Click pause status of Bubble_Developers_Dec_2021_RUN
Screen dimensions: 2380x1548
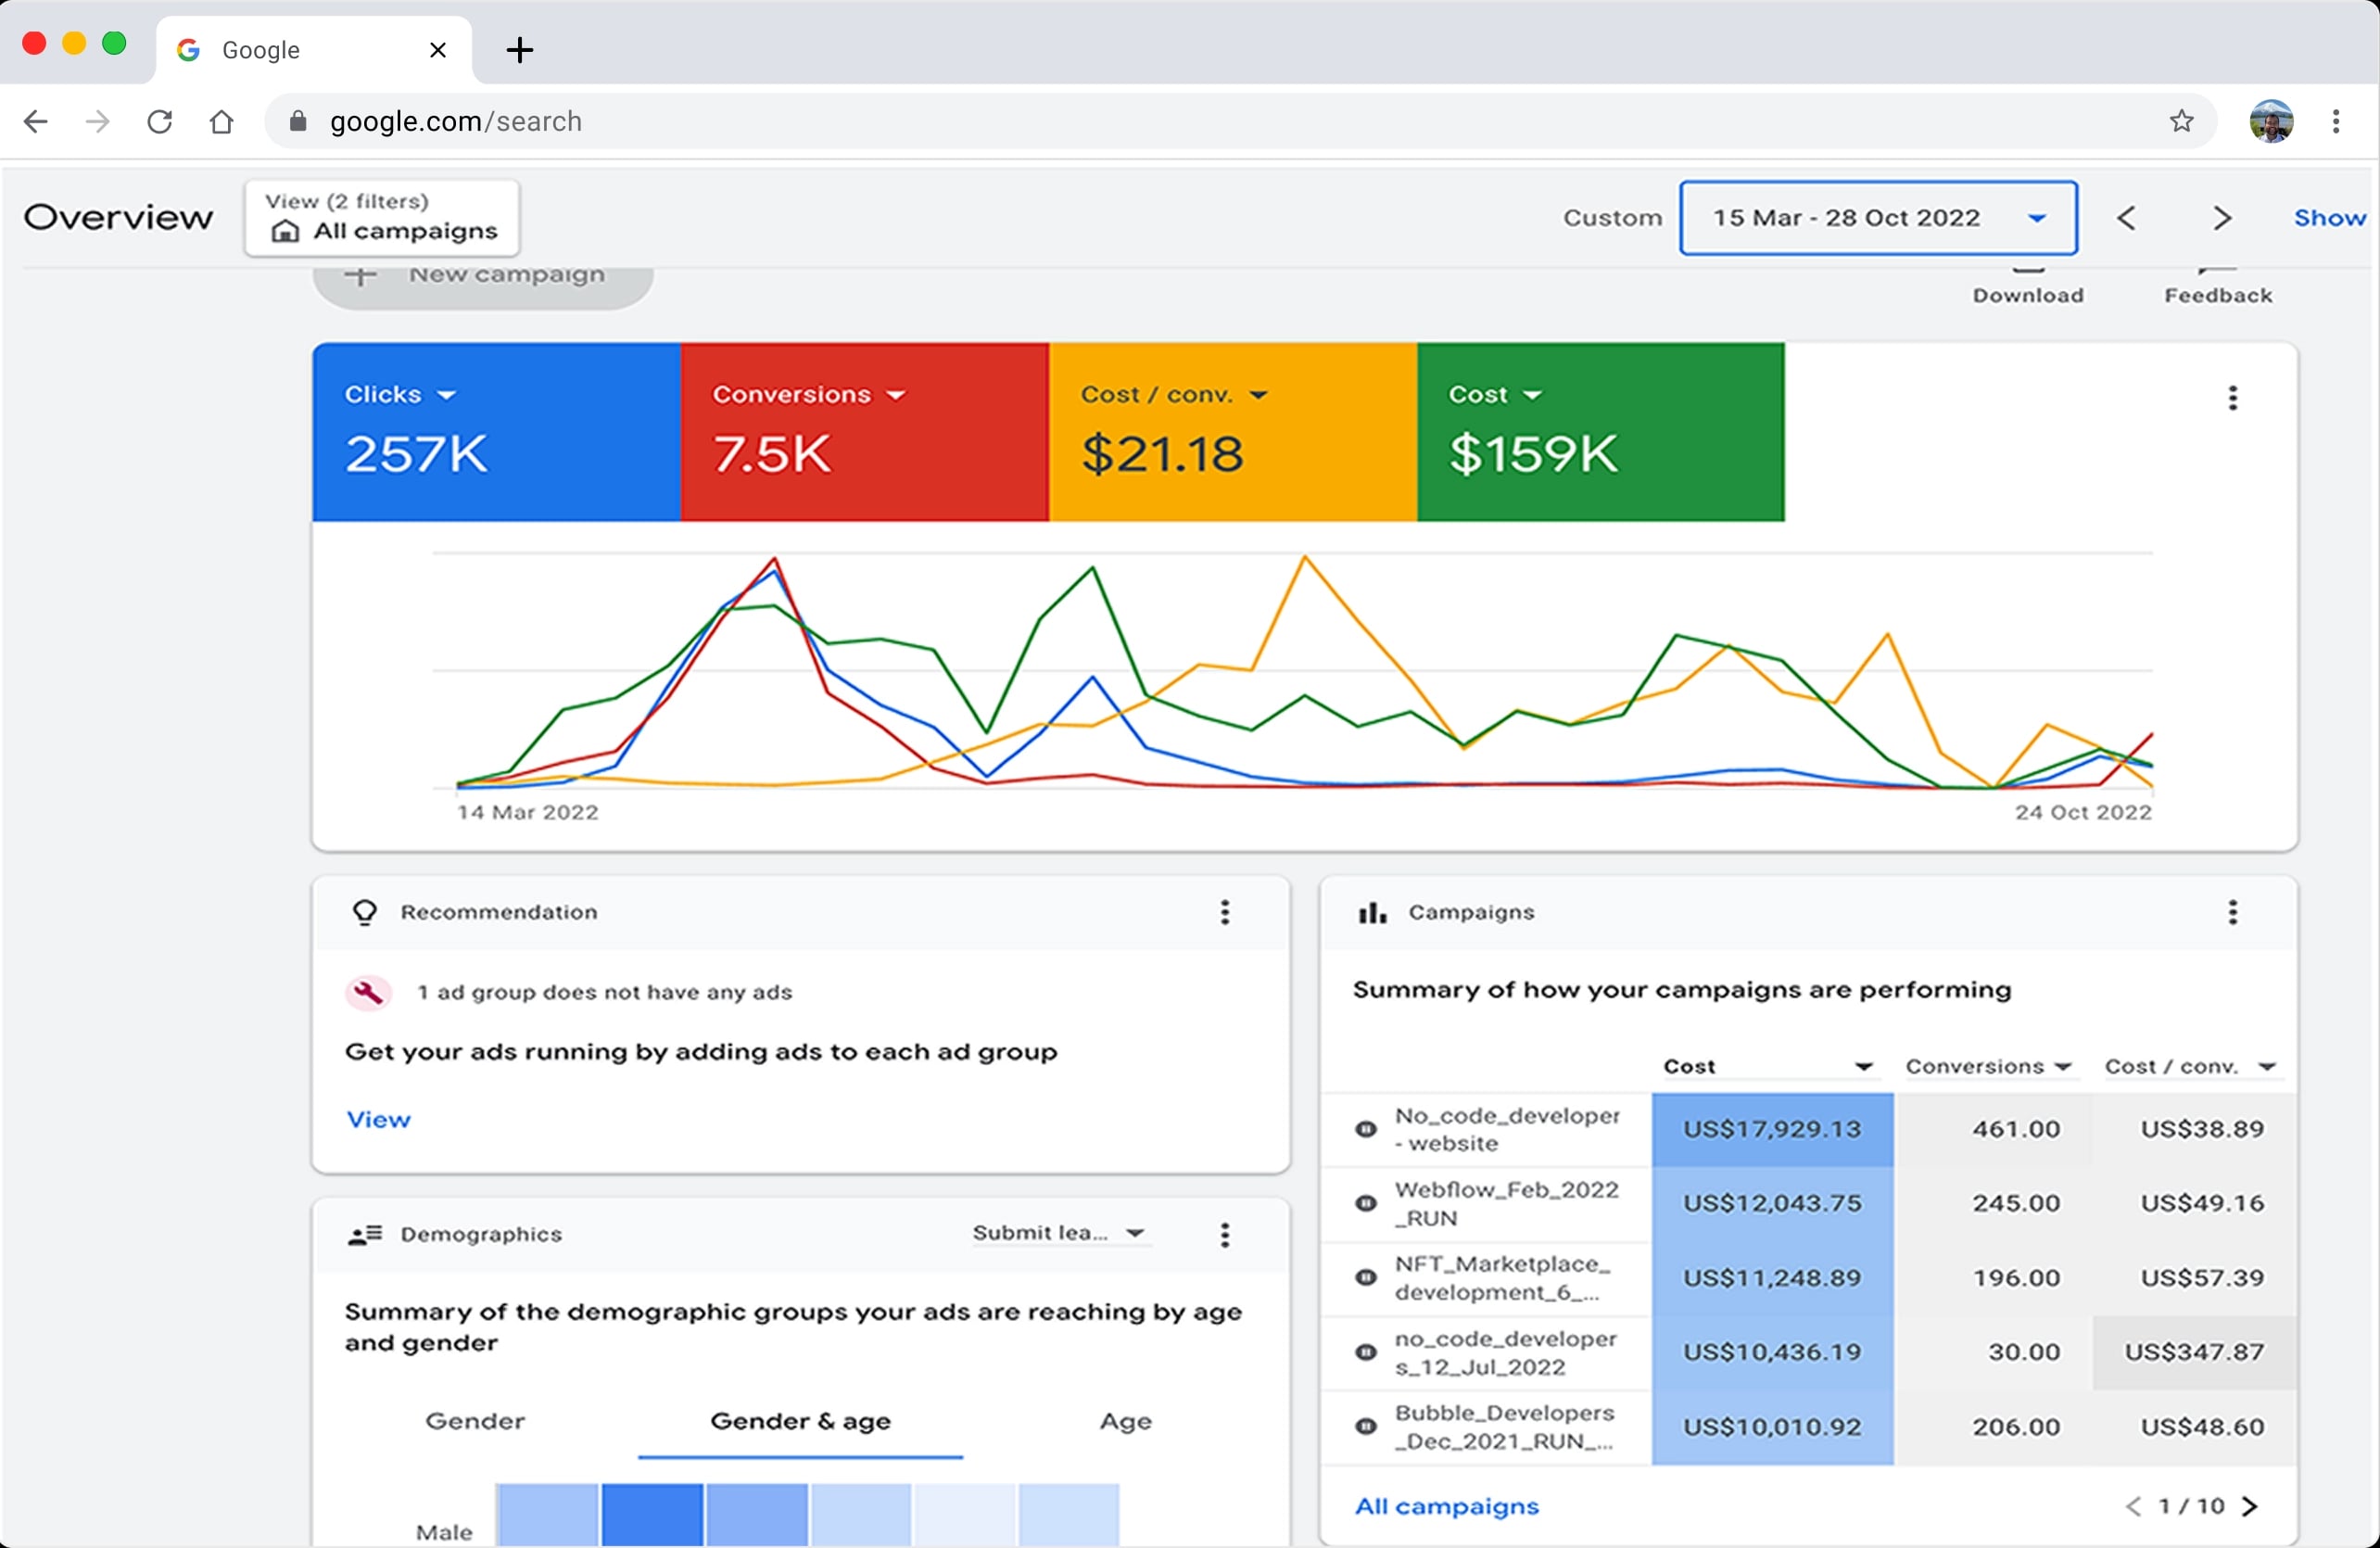click(x=1365, y=1427)
